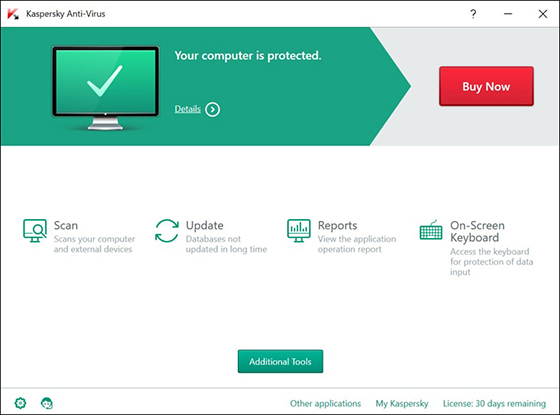Click "Access the keyboard for protection" description
The image size is (560, 415).
click(x=491, y=262)
